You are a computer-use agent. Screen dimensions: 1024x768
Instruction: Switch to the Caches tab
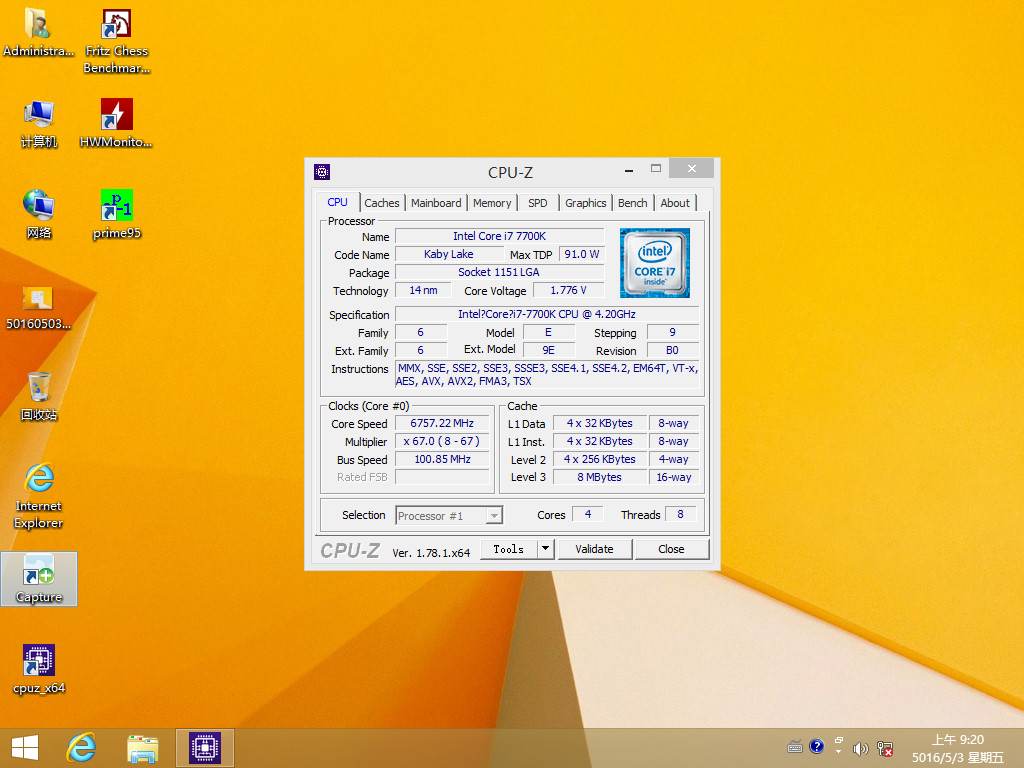[381, 203]
